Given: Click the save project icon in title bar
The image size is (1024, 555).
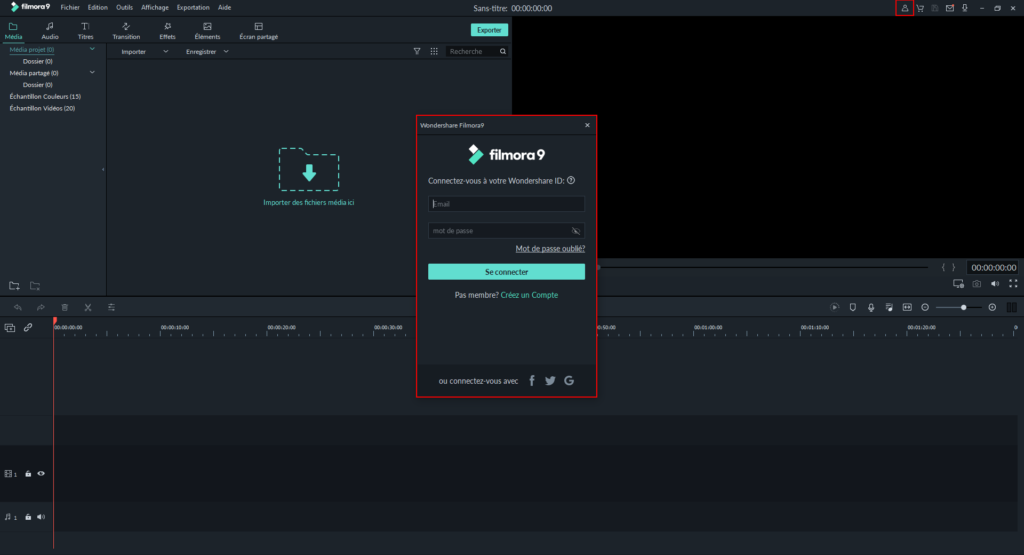Looking at the screenshot, I should pyautogui.click(x=935, y=8).
